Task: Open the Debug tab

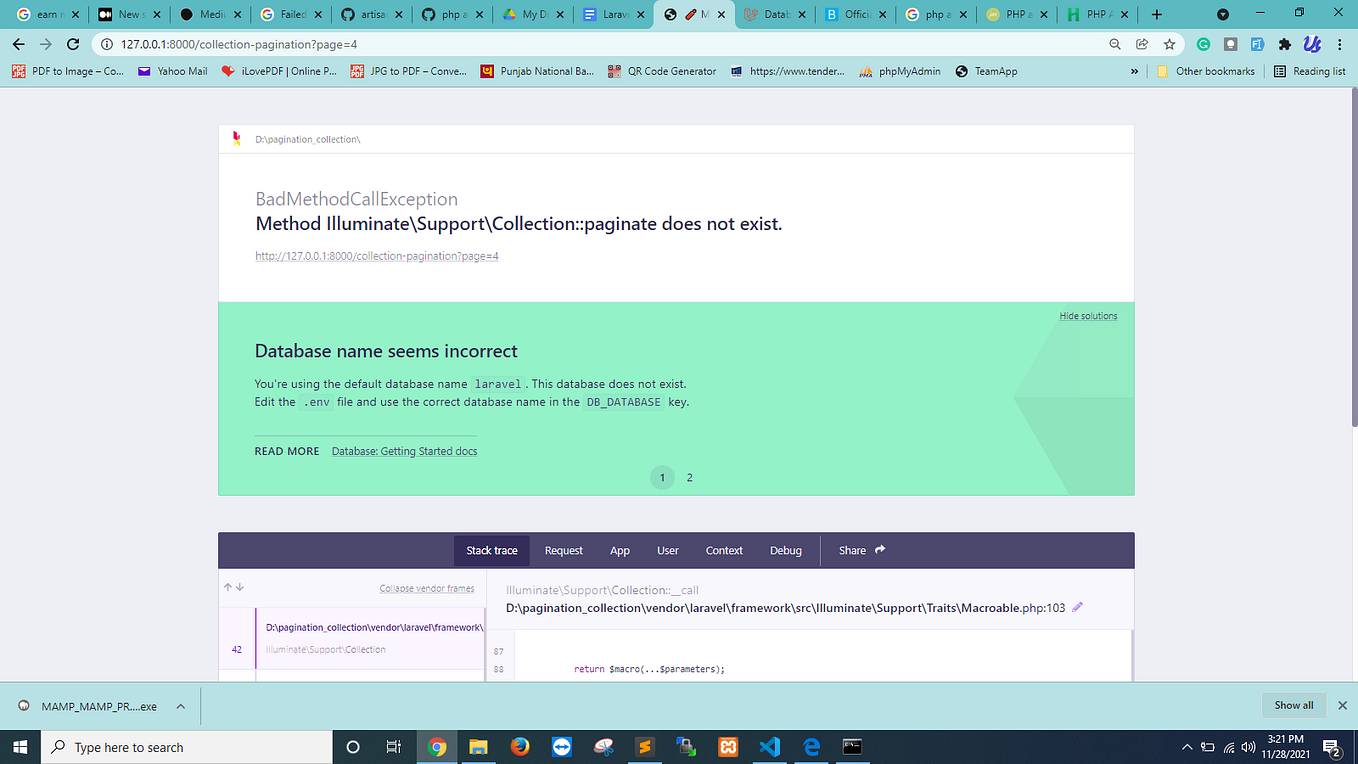Action: pos(786,550)
